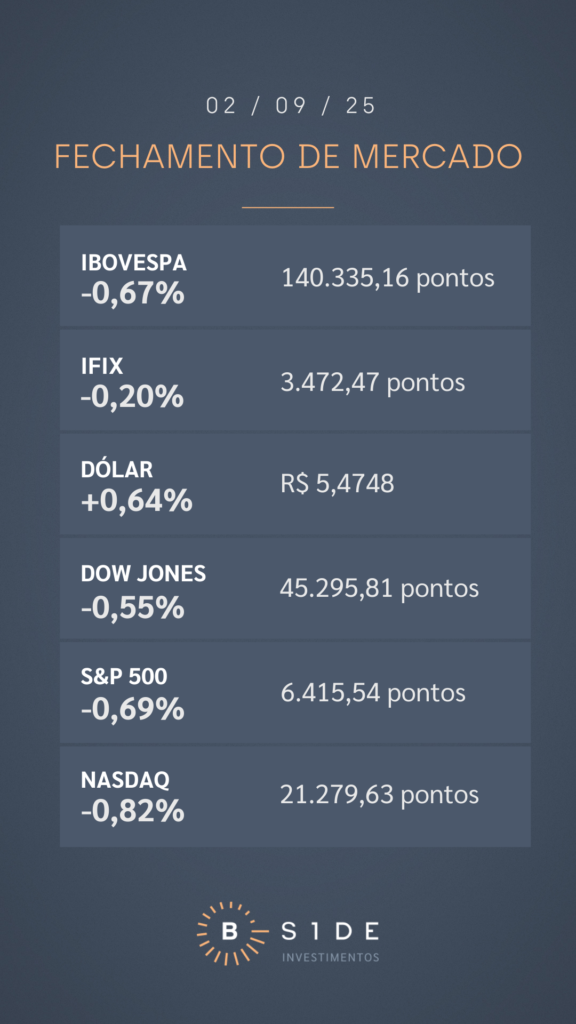The height and width of the screenshot is (1024, 576).
Task: Select the DOW JONES label
Action: pos(144,573)
